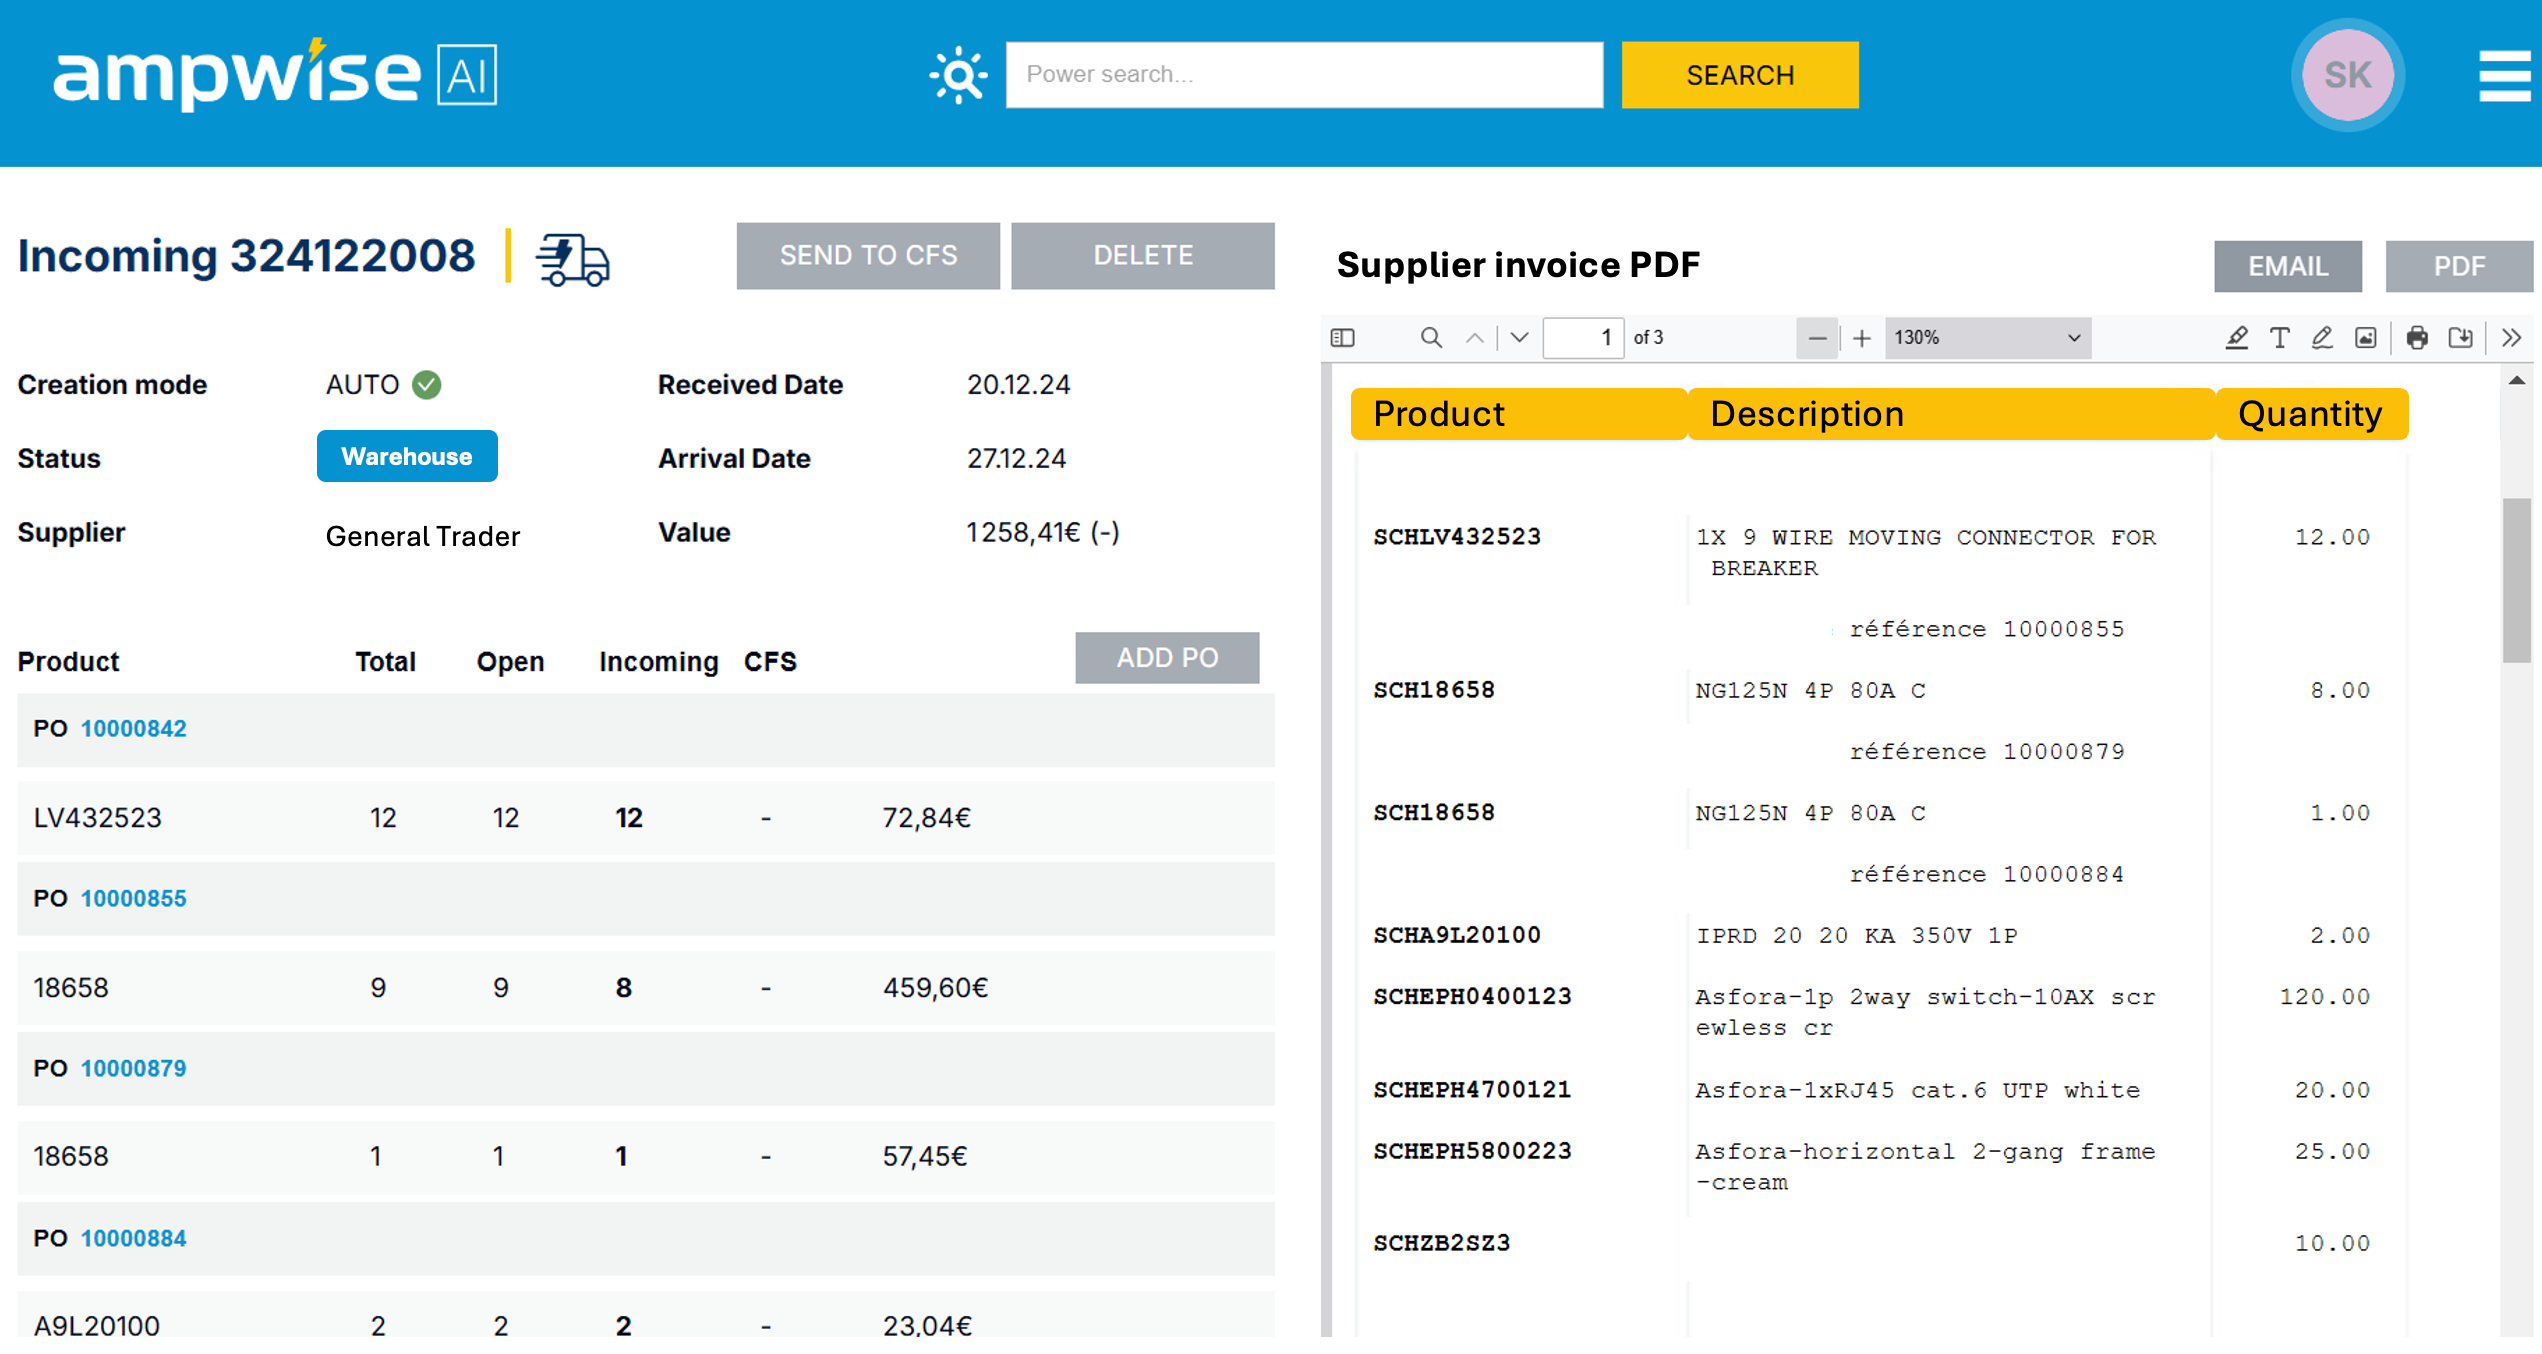The image size is (2542, 1354).
Task: Click the delivery truck icon beside Incoming 324122008
Action: click(x=573, y=259)
